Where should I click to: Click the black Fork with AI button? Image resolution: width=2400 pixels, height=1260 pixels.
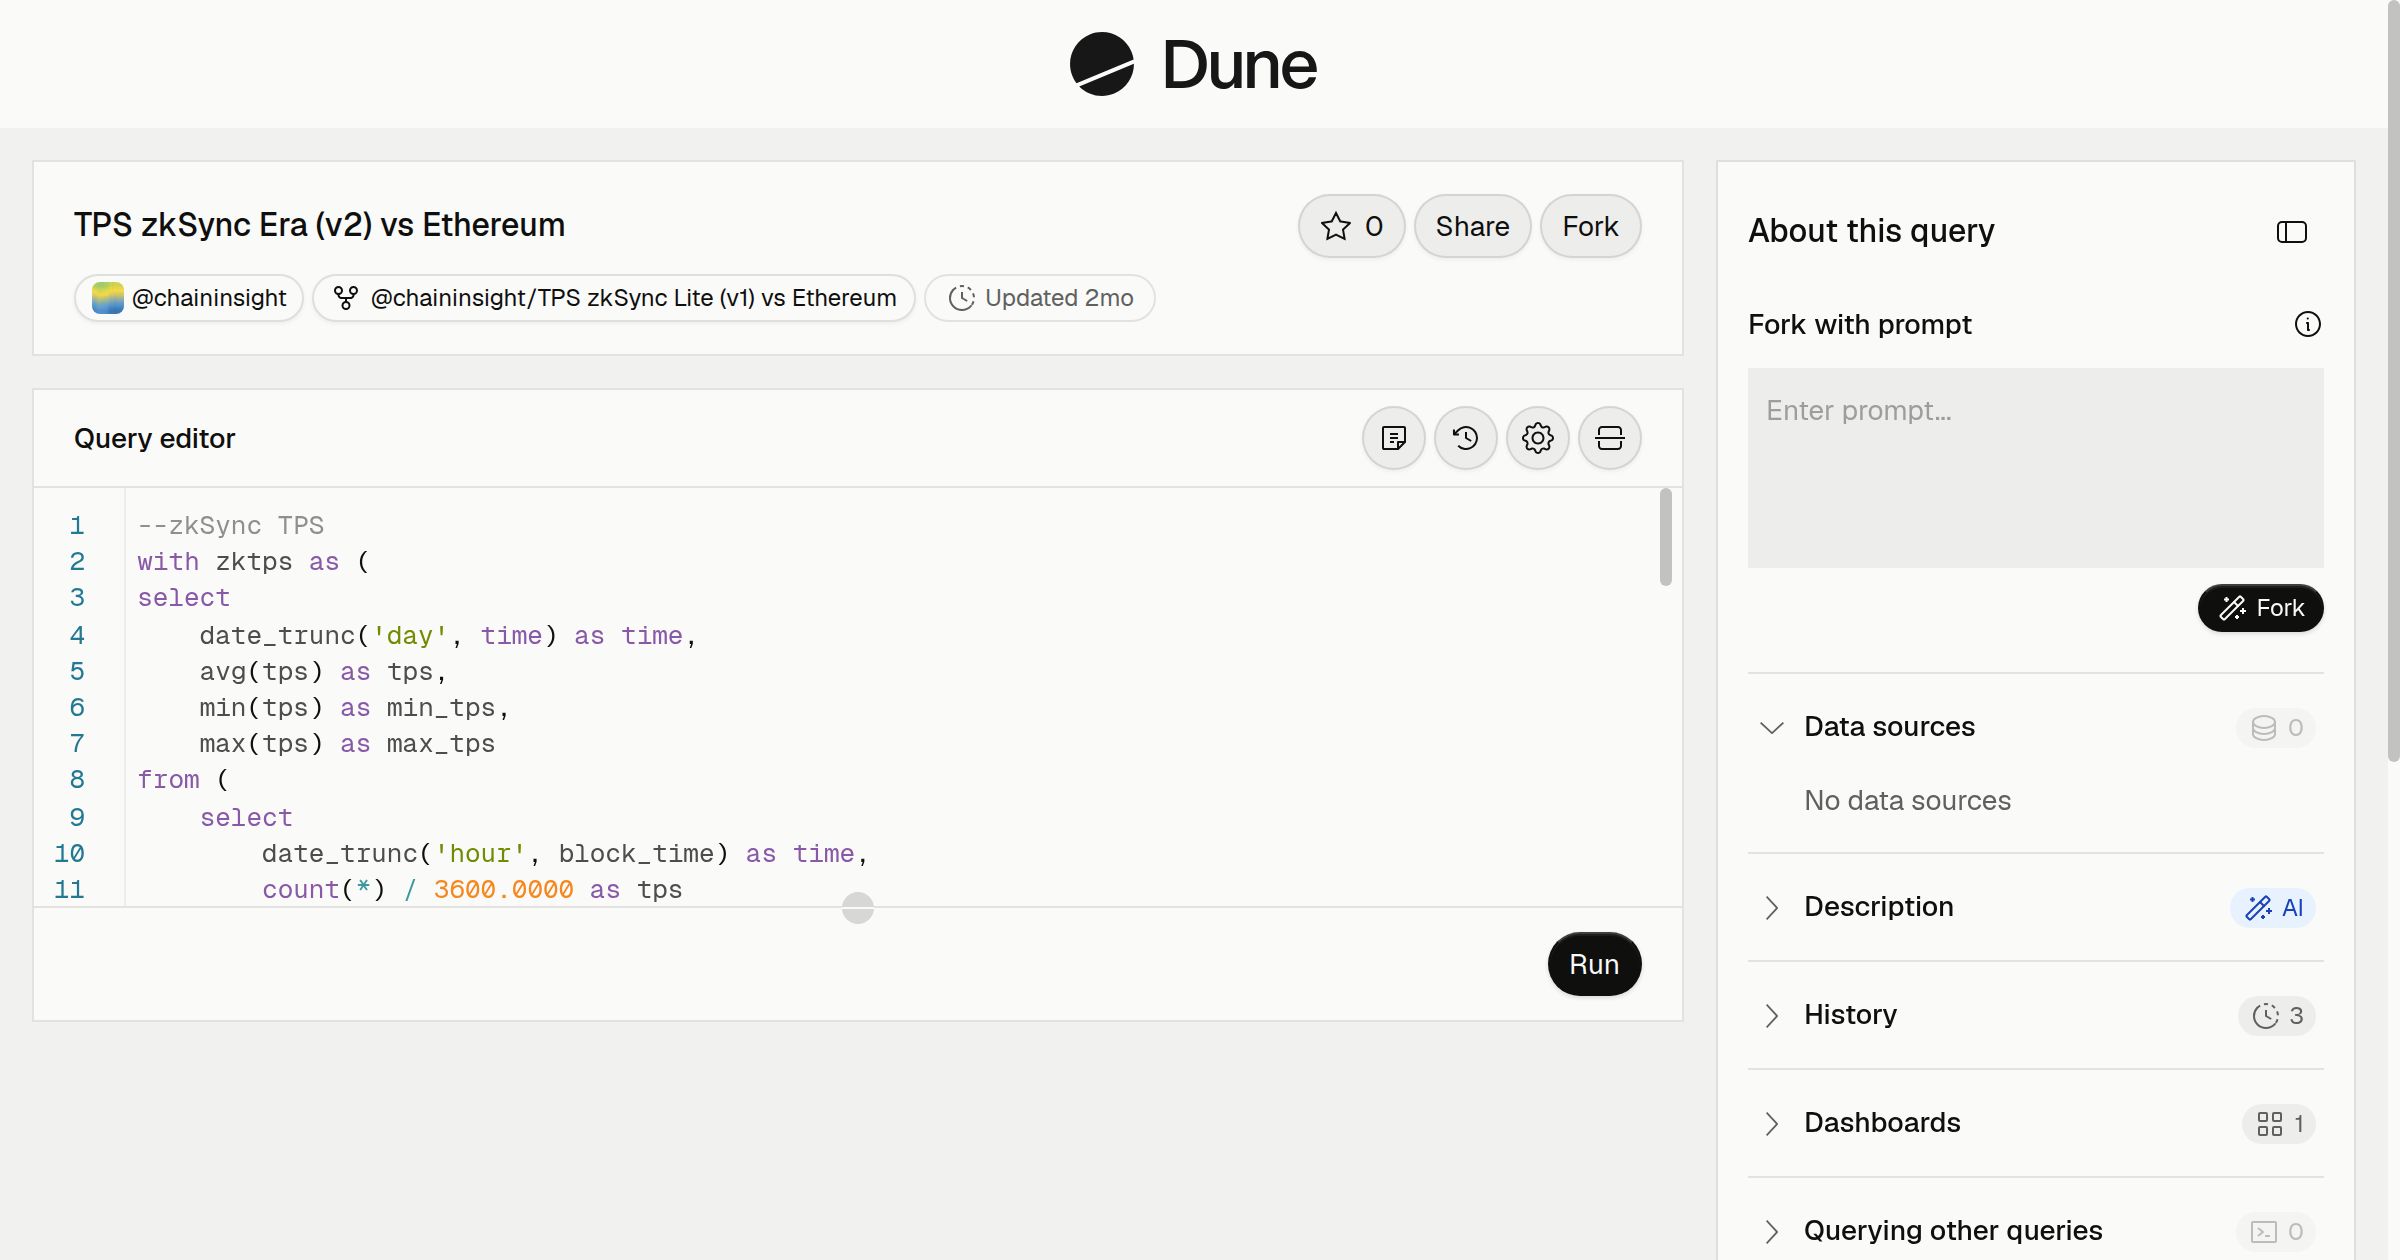2260,608
